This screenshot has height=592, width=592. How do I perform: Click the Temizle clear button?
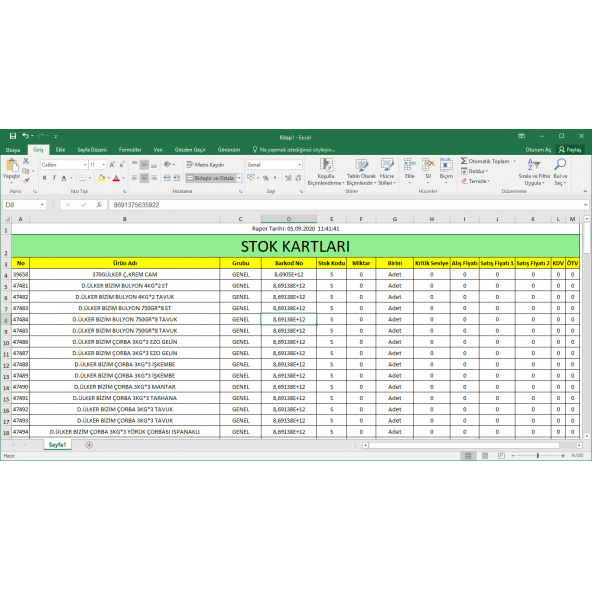[x=476, y=181]
